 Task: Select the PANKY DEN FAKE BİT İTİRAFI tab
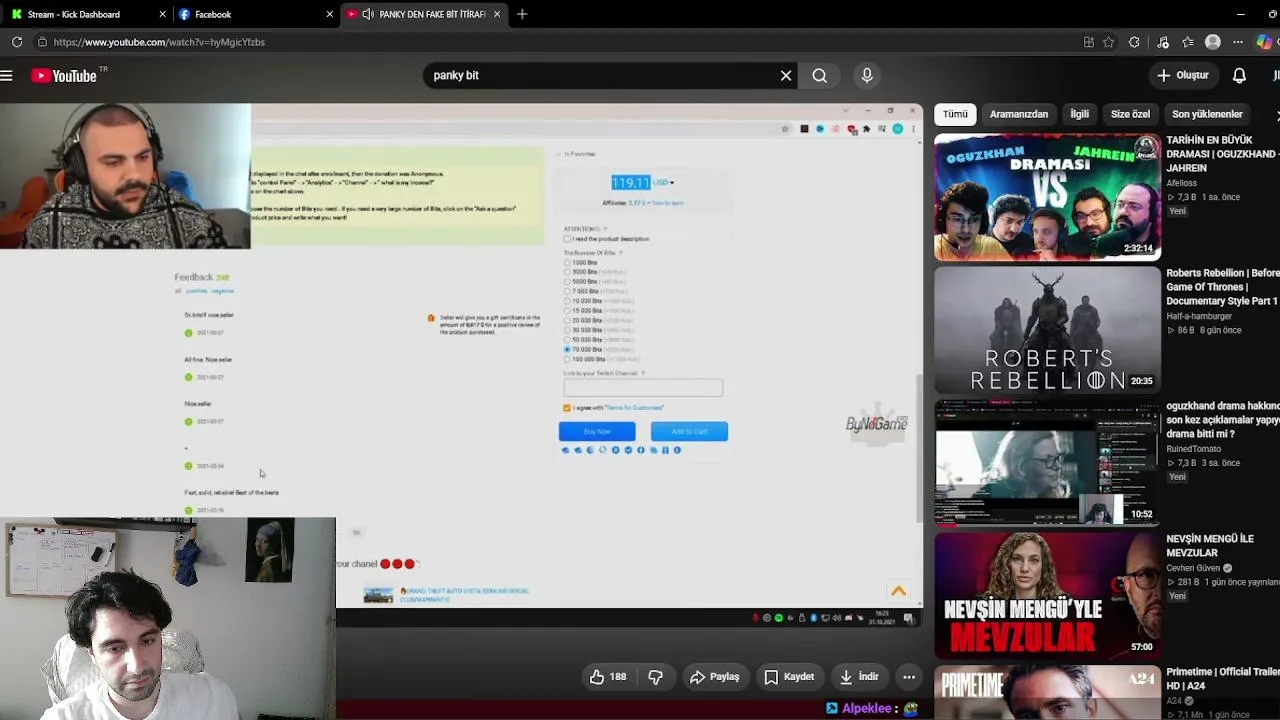point(424,14)
